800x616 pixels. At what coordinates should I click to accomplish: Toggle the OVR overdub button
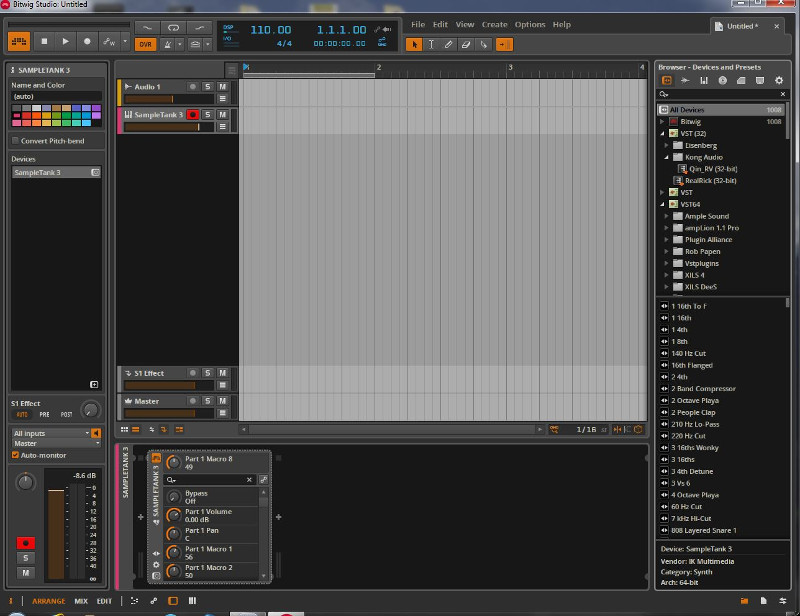(145, 44)
